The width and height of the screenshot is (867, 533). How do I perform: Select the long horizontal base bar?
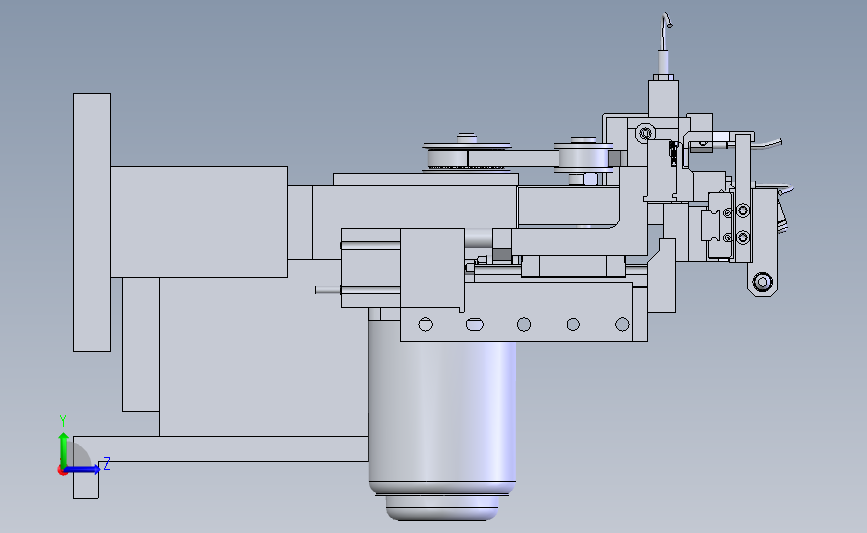[x=221, y=448]
